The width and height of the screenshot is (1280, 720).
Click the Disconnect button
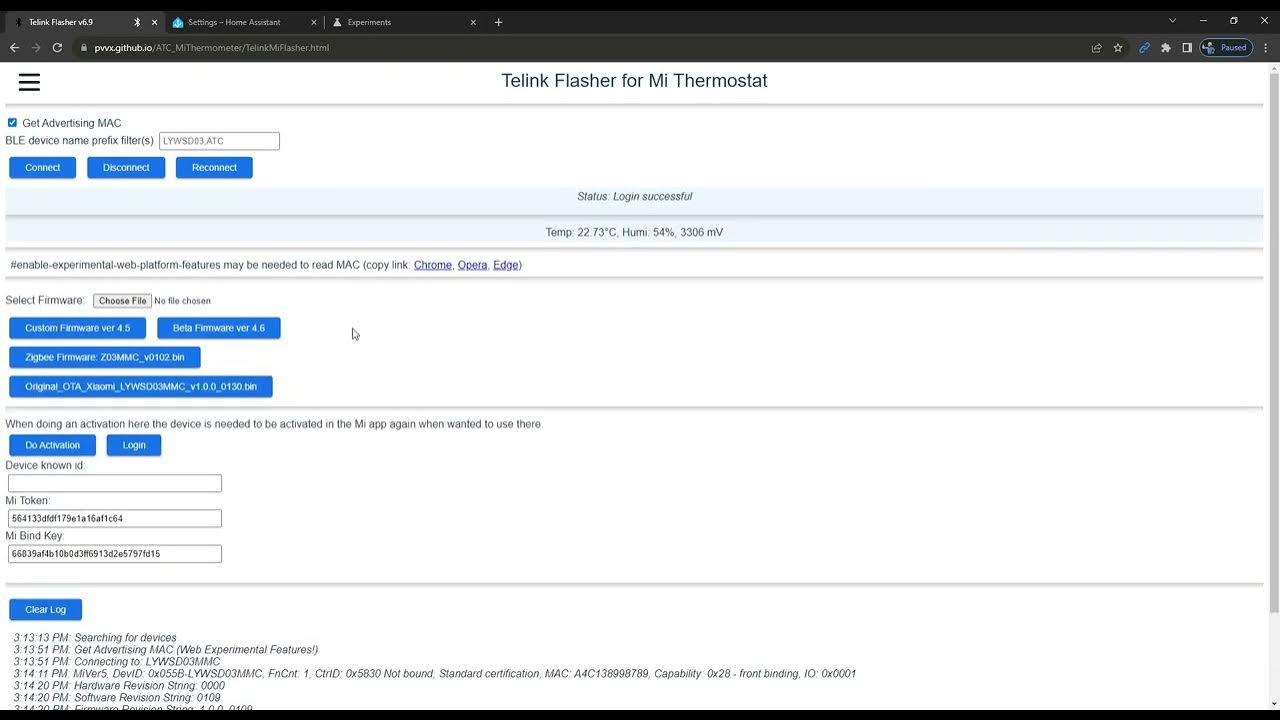click(126, 168)
